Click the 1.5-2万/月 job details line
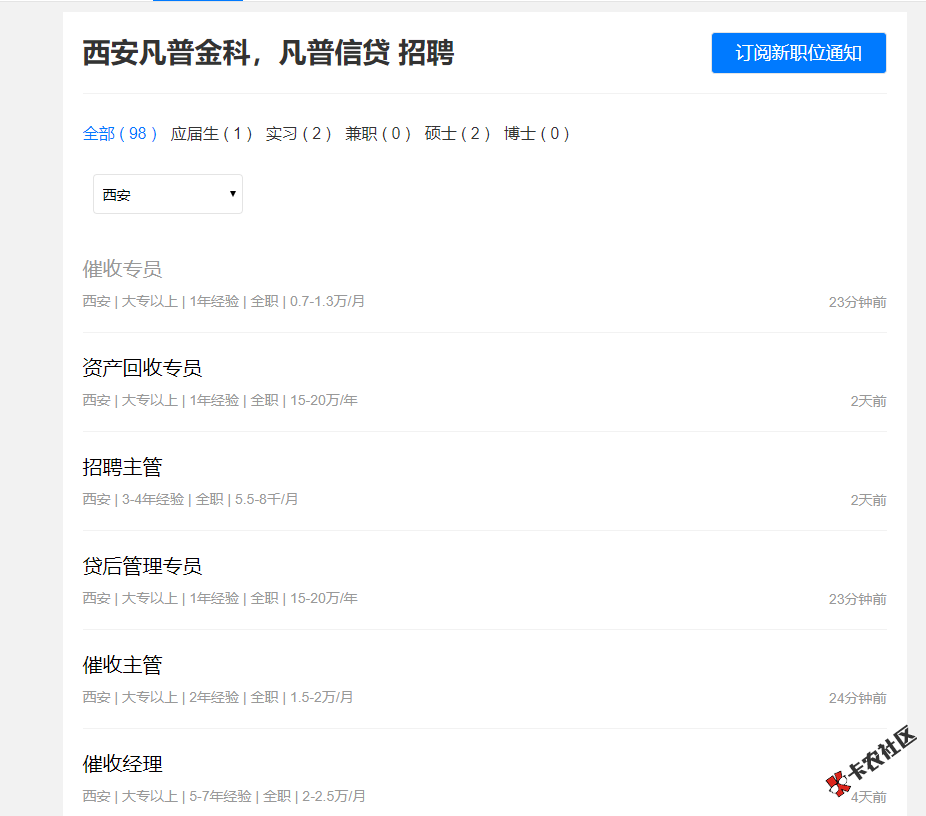926x816 pixels. tap(217, 697)
